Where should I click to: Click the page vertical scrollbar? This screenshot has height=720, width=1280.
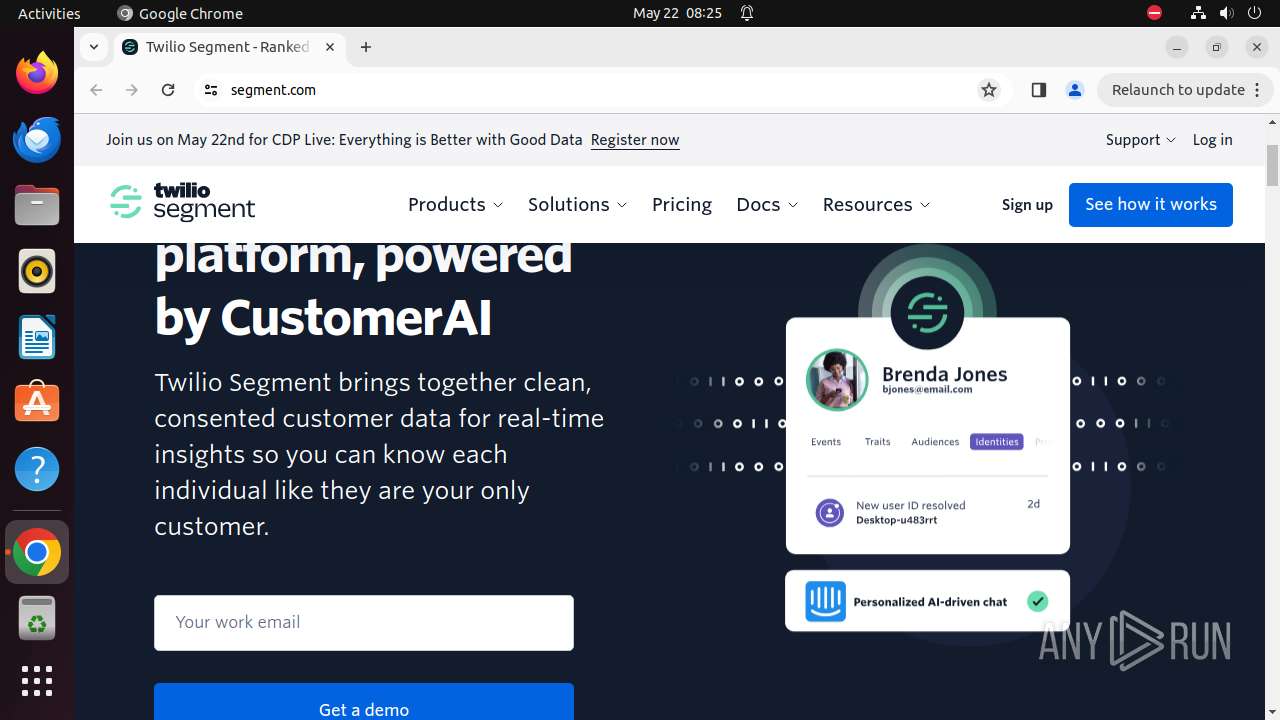tap(1272, 165)
